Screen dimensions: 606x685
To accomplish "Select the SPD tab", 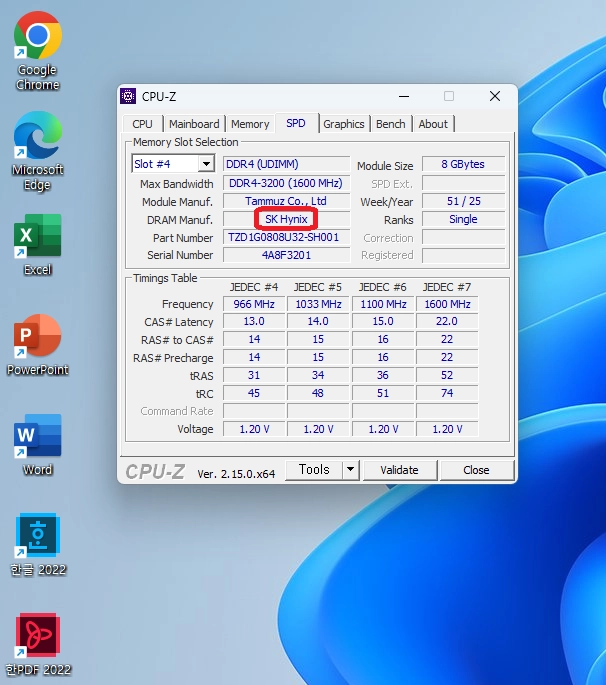I will (x=296, y=123).
